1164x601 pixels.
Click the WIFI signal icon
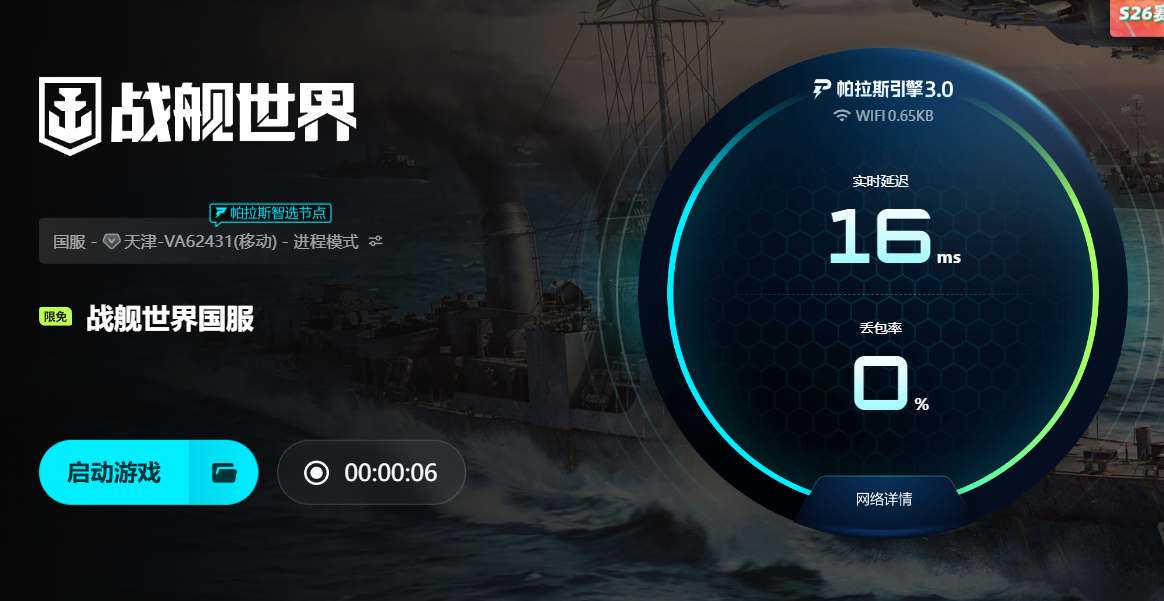tap(841, 116)
